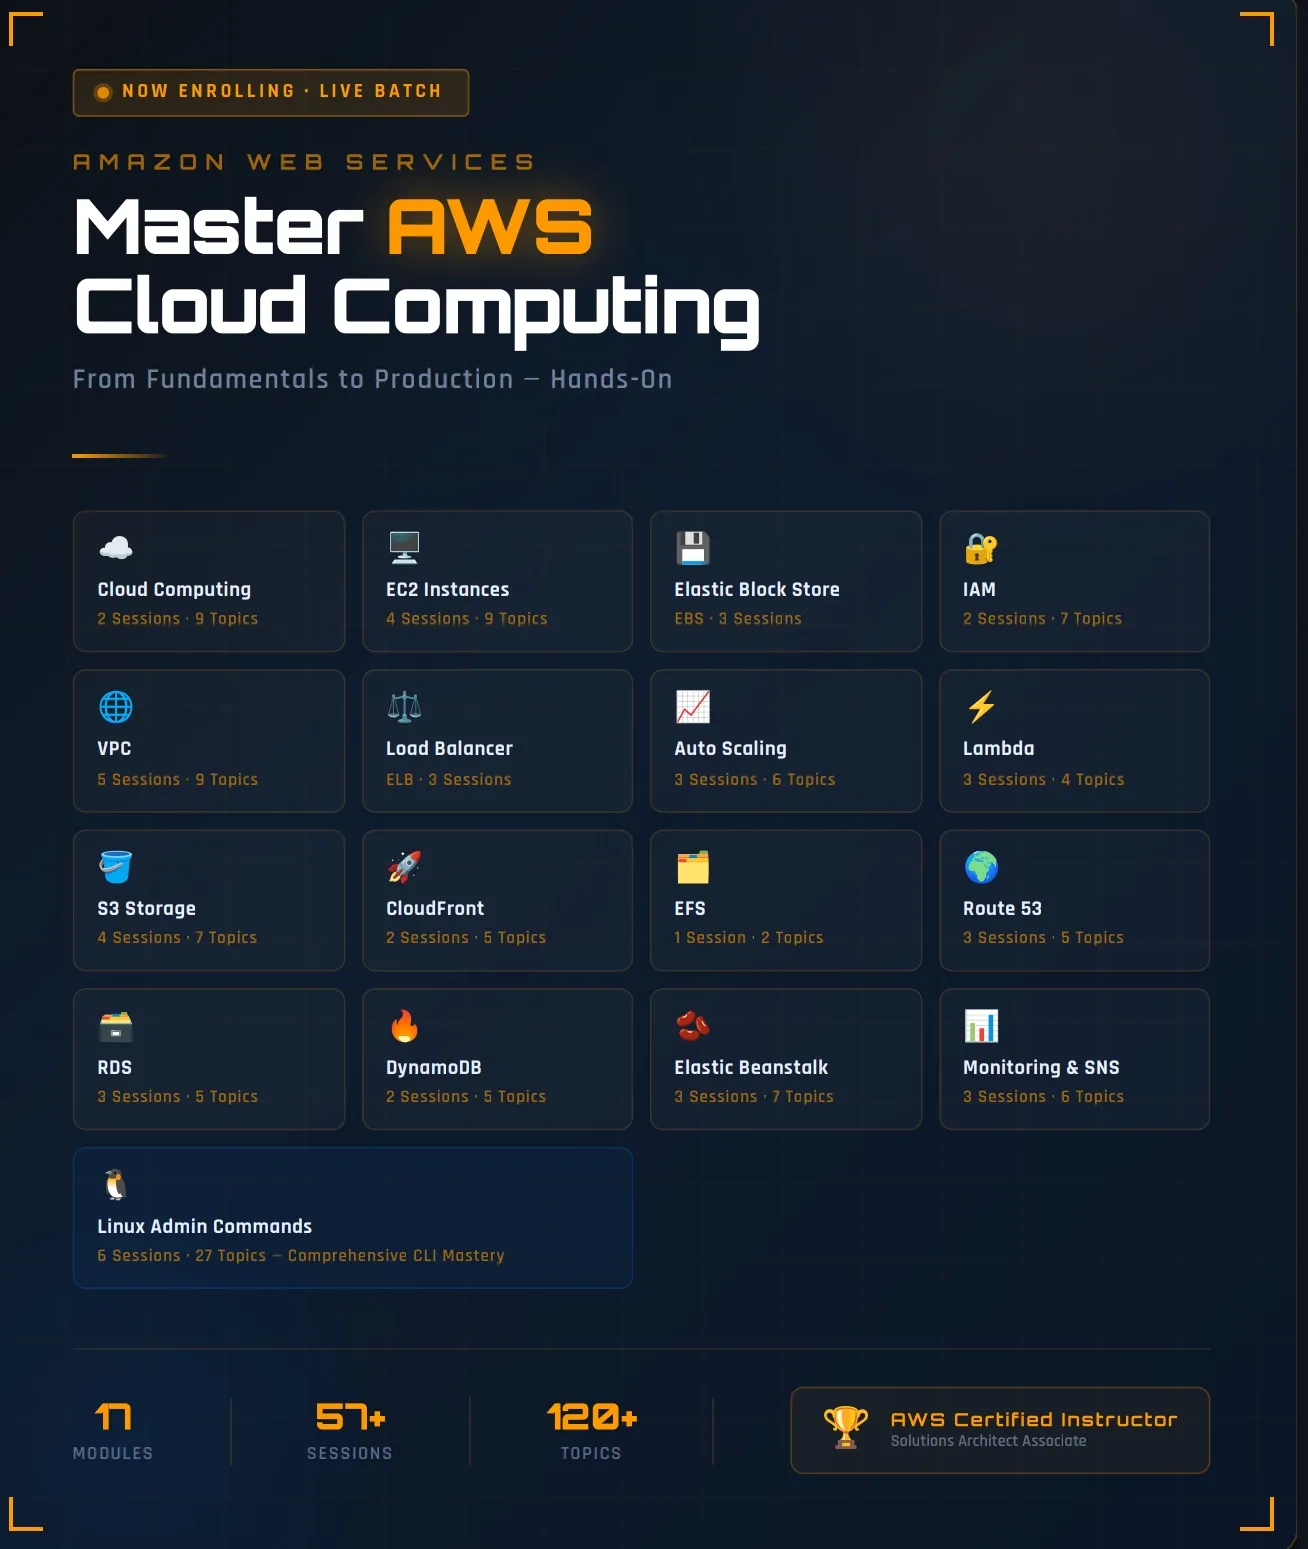Select the CloudFront module title
This screenshot has width=1308, height=1549.
[435, 909]
